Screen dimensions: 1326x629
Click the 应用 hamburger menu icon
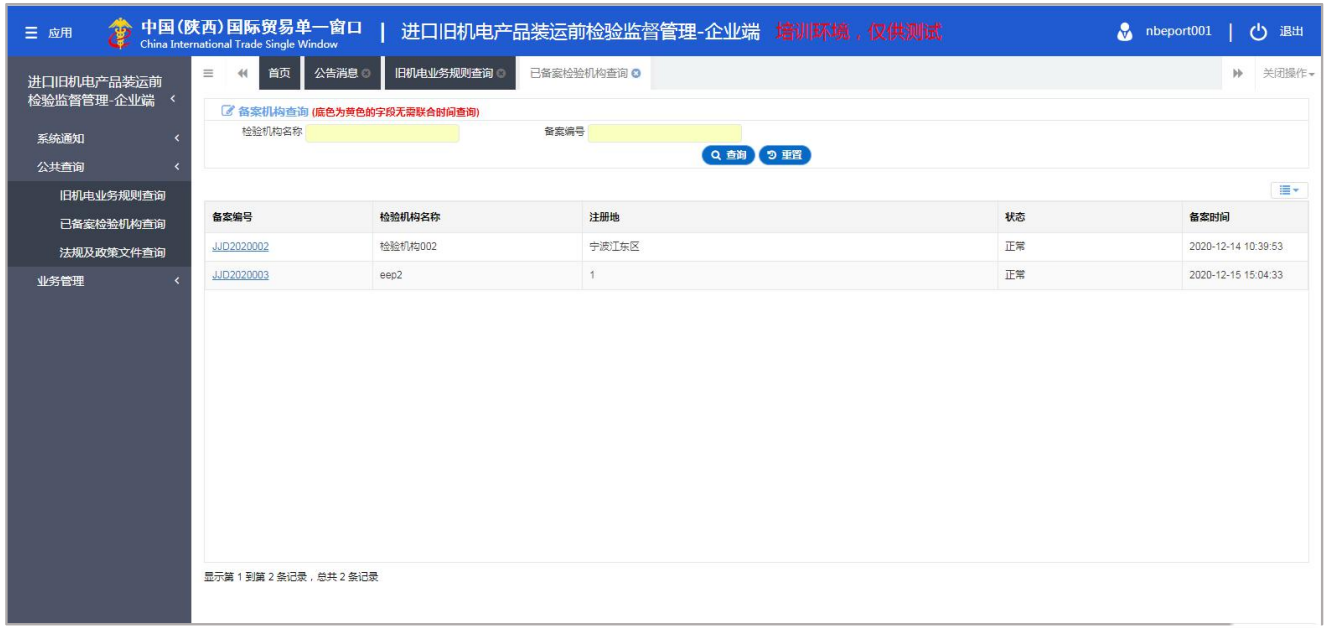[x=31, y=33]
